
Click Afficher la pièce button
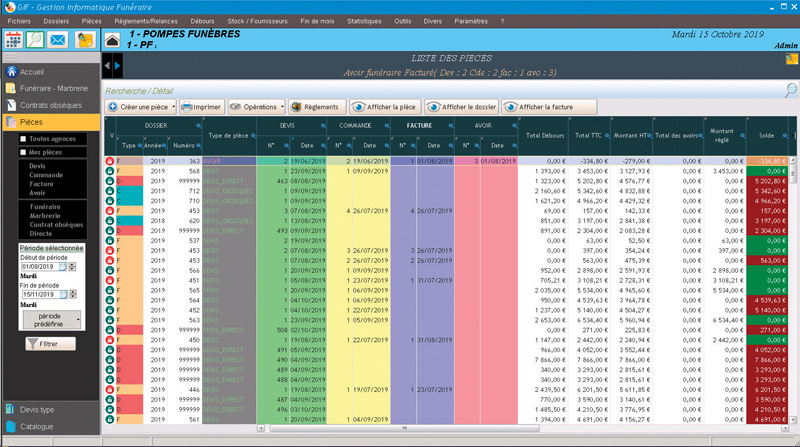385,107
